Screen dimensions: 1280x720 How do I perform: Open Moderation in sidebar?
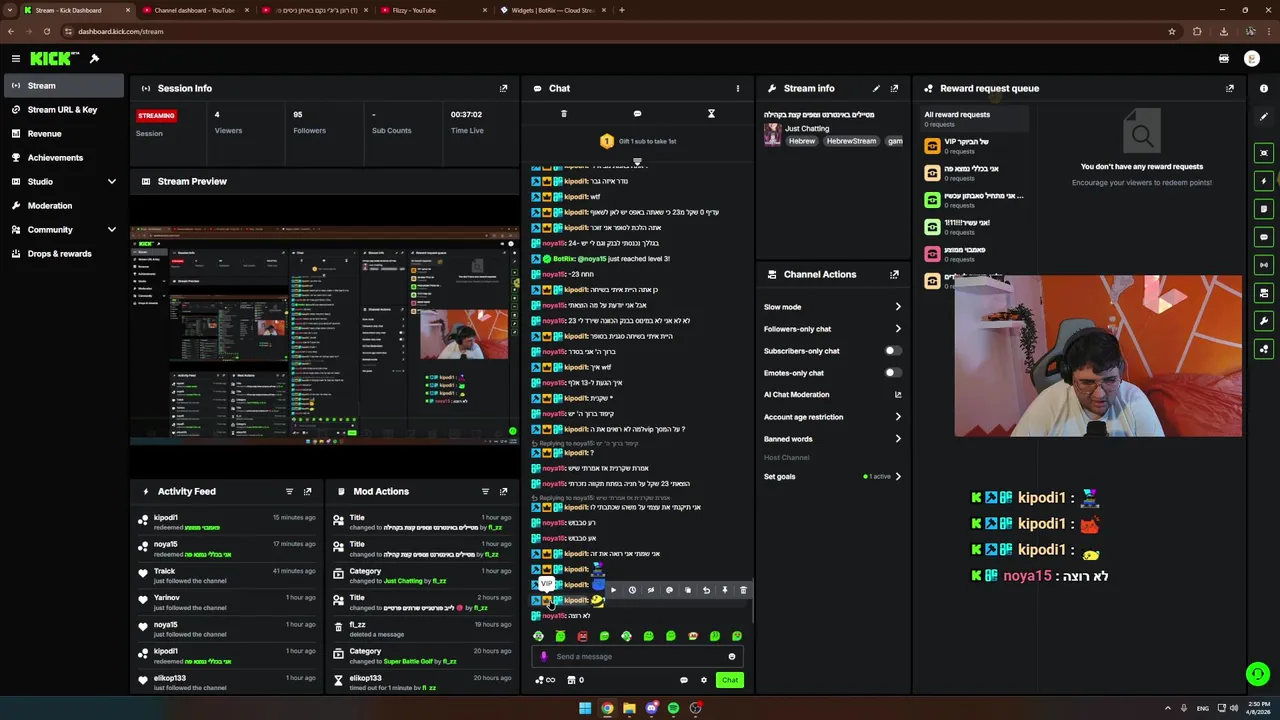[62, 205]
